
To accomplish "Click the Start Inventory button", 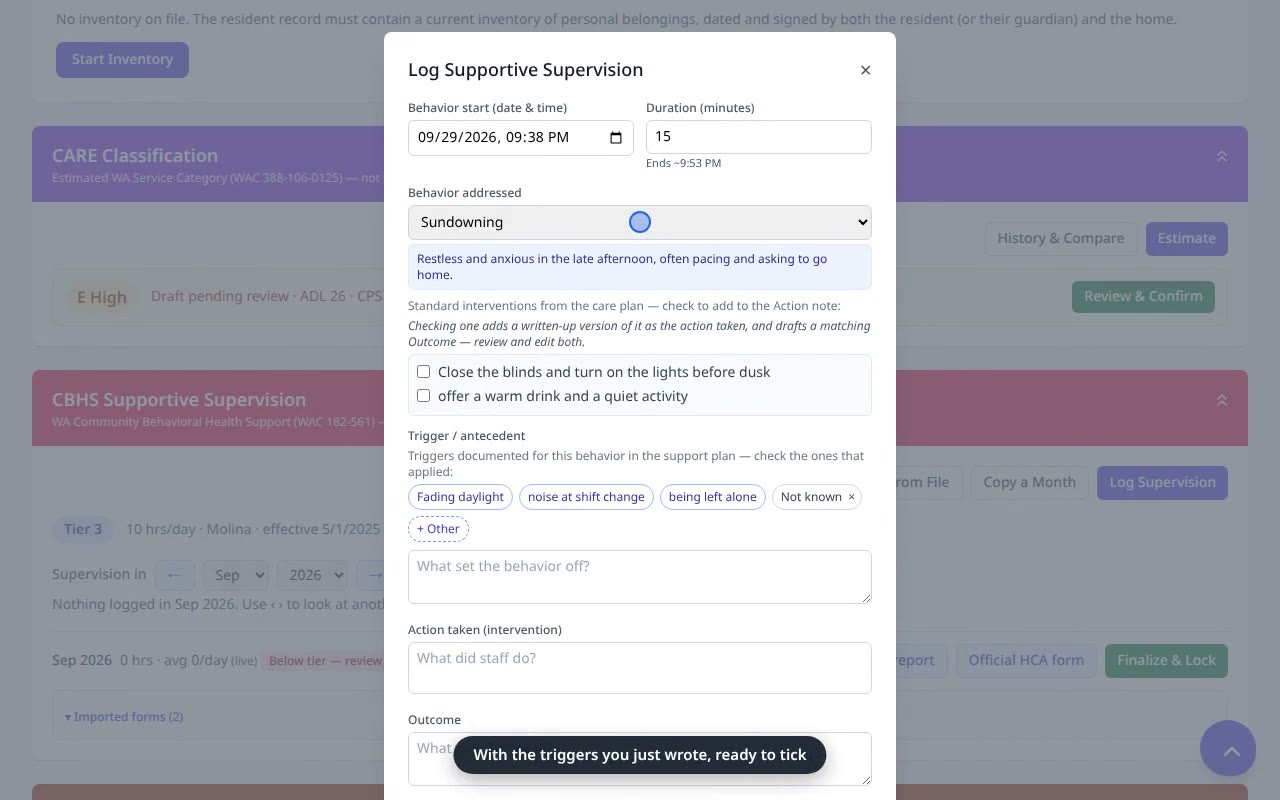I will pyautogui.click(x=122, y=59).
